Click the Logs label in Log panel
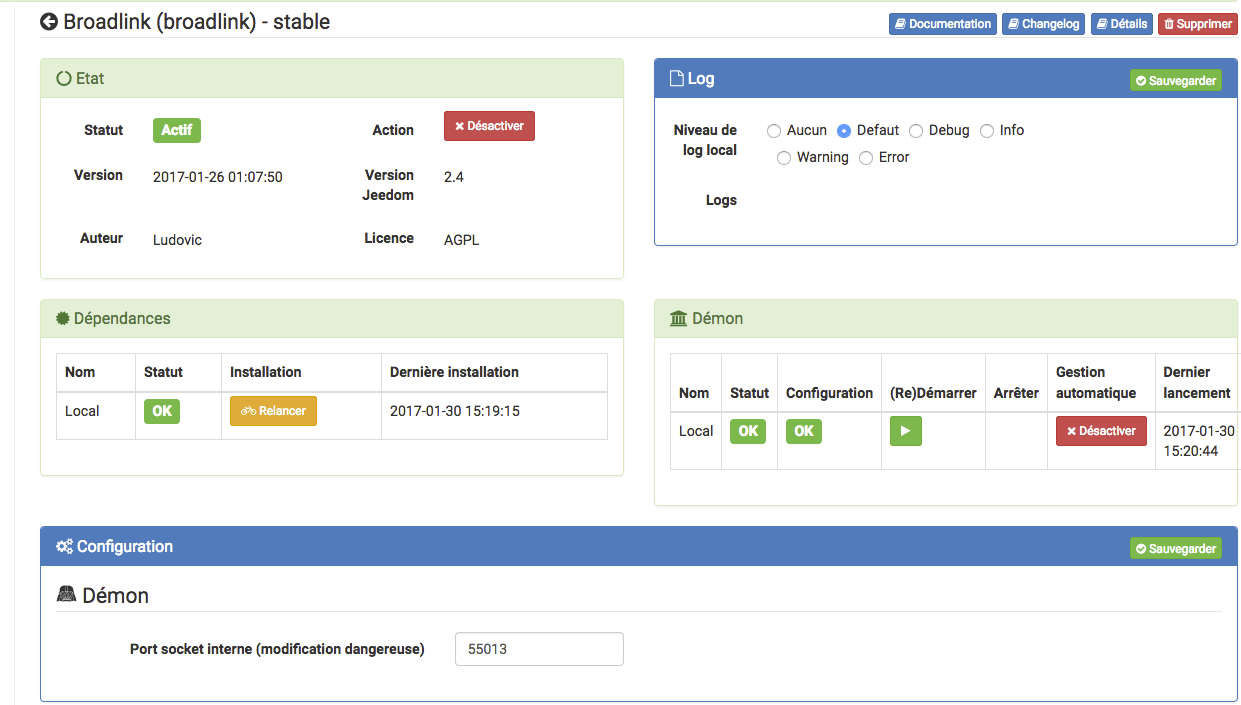 [721, 200]
